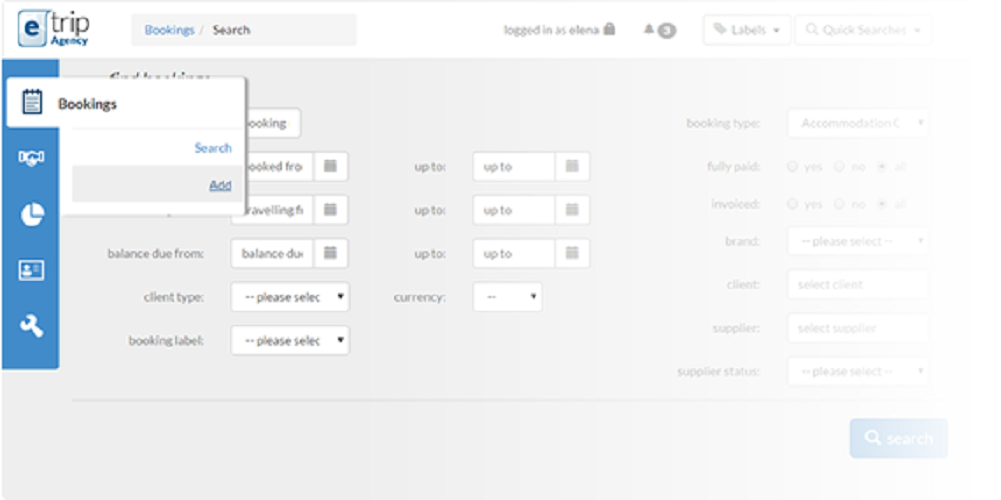Click the contact card icon in sidebar
1001x500 pixels.
tap(31, 270)
